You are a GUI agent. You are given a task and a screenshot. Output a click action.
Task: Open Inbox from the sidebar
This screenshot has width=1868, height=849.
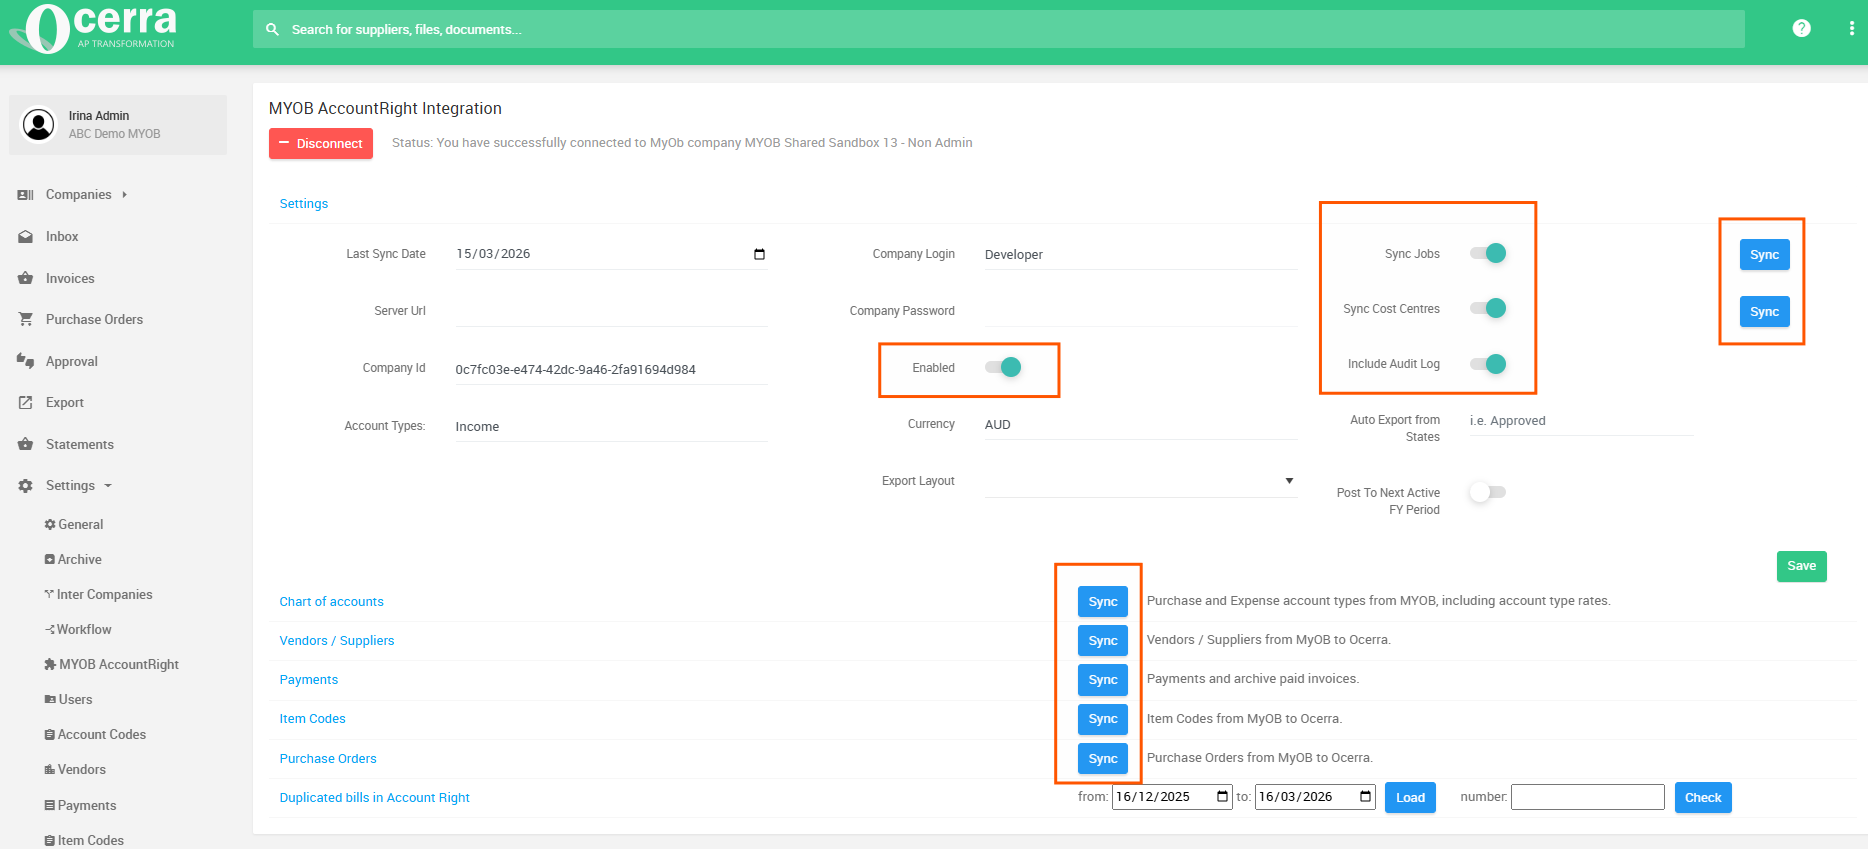pos(62,237)
